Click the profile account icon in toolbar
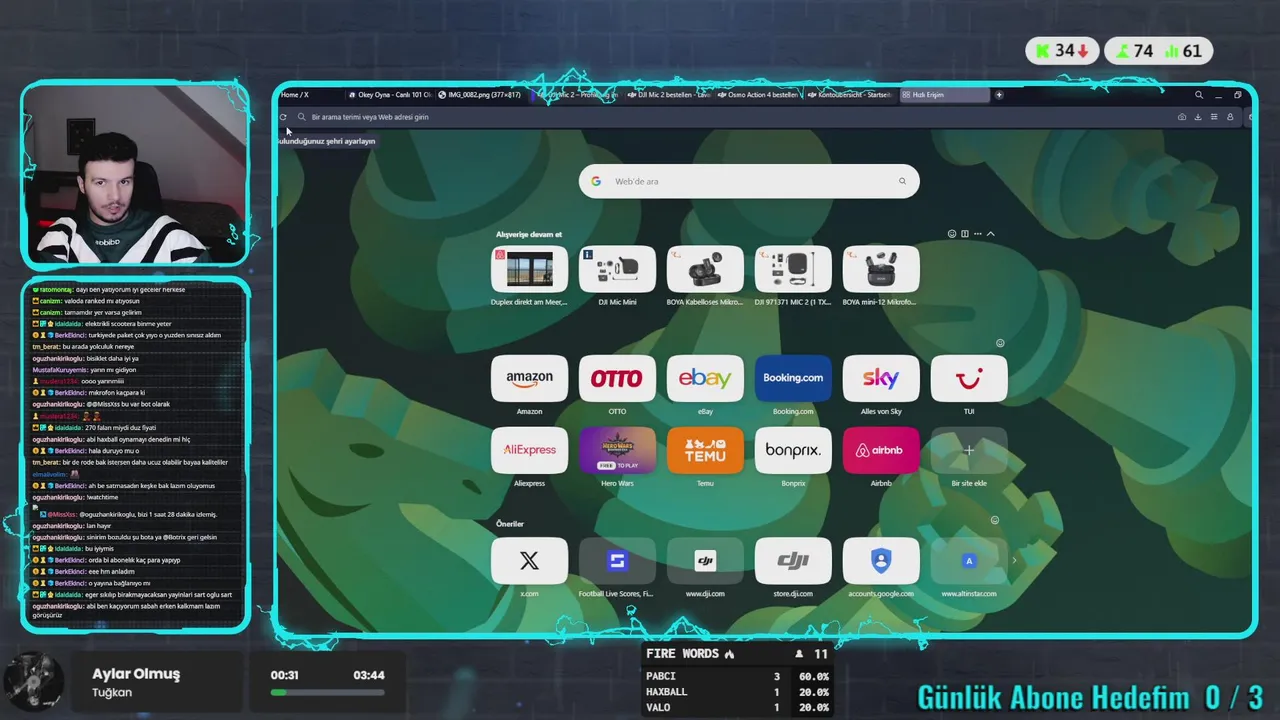 click(1230, 117)
